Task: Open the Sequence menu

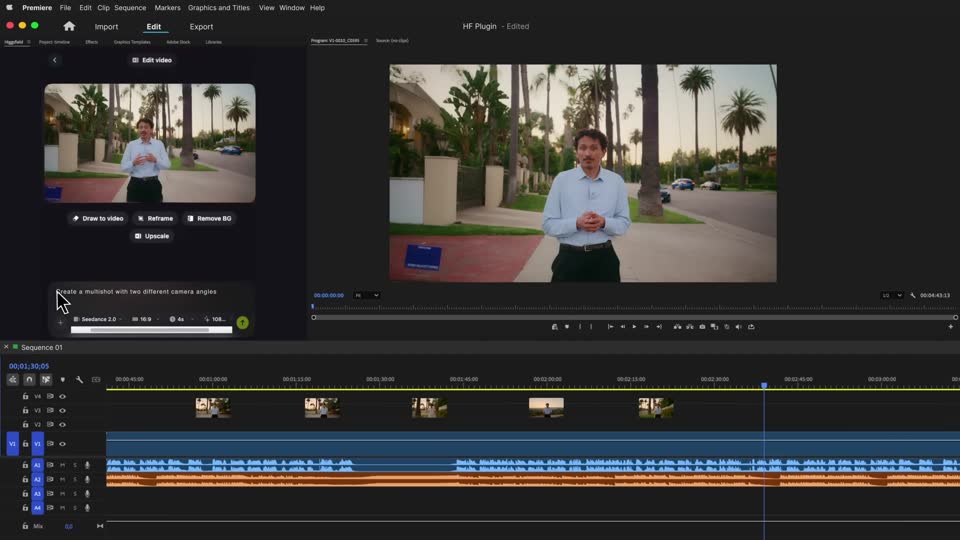Action: (130, 8)
